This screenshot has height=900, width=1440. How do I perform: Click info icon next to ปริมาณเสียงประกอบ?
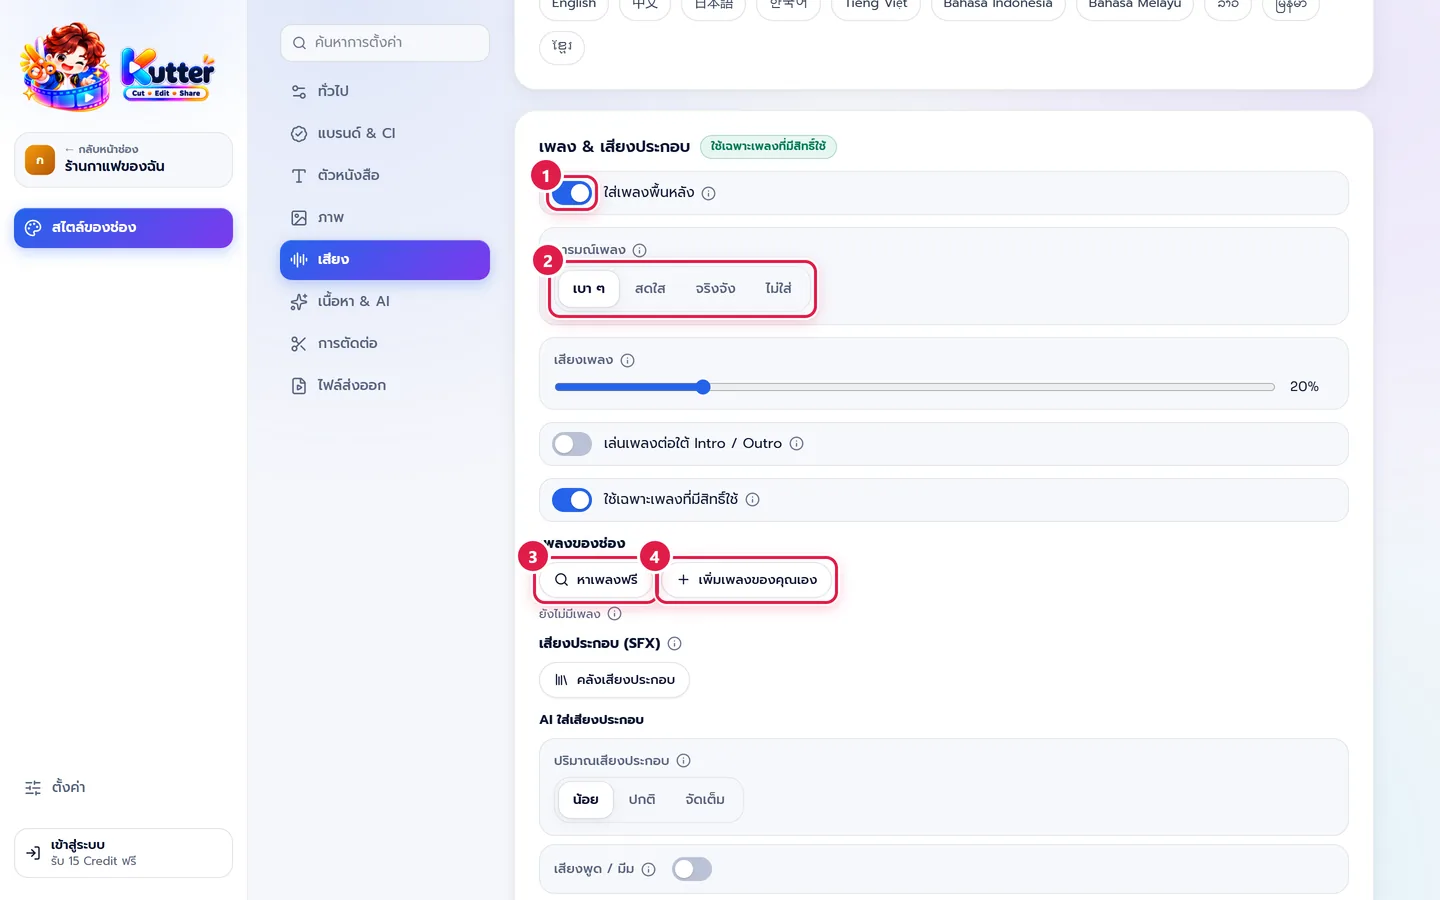pos(683,760)
